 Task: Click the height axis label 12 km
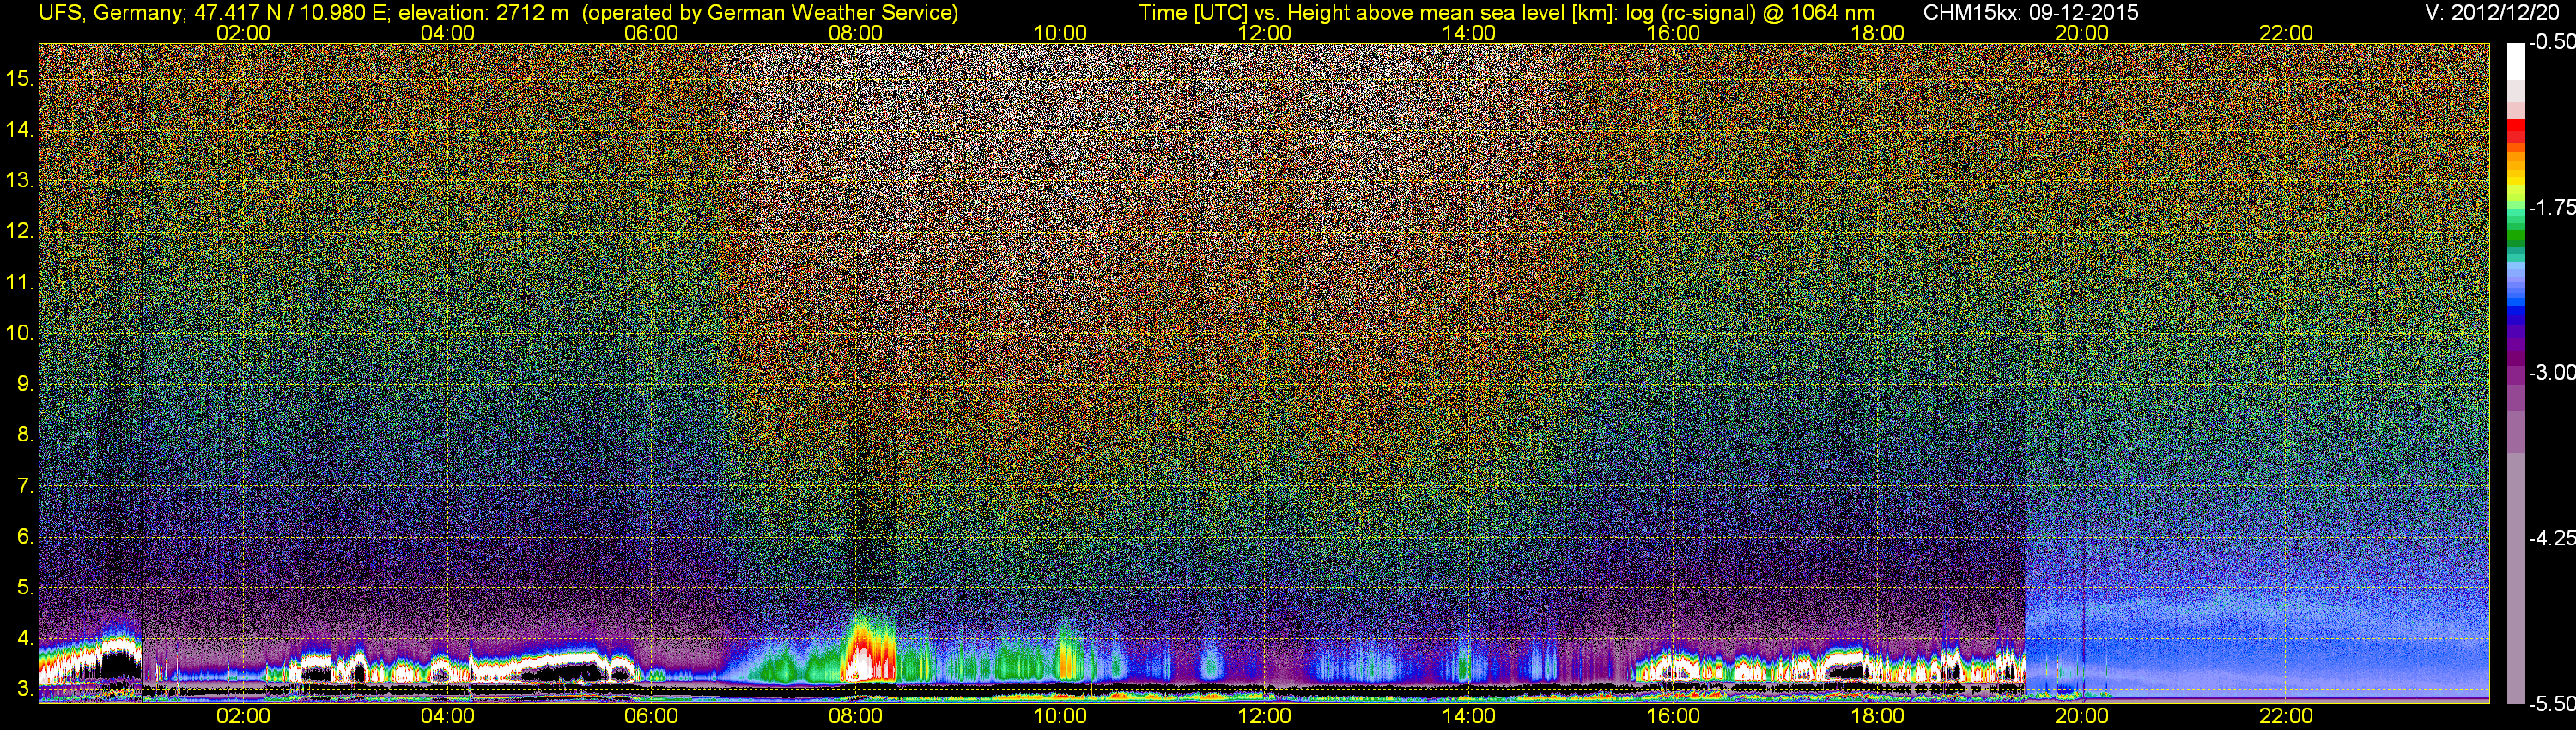pos(19,231)
